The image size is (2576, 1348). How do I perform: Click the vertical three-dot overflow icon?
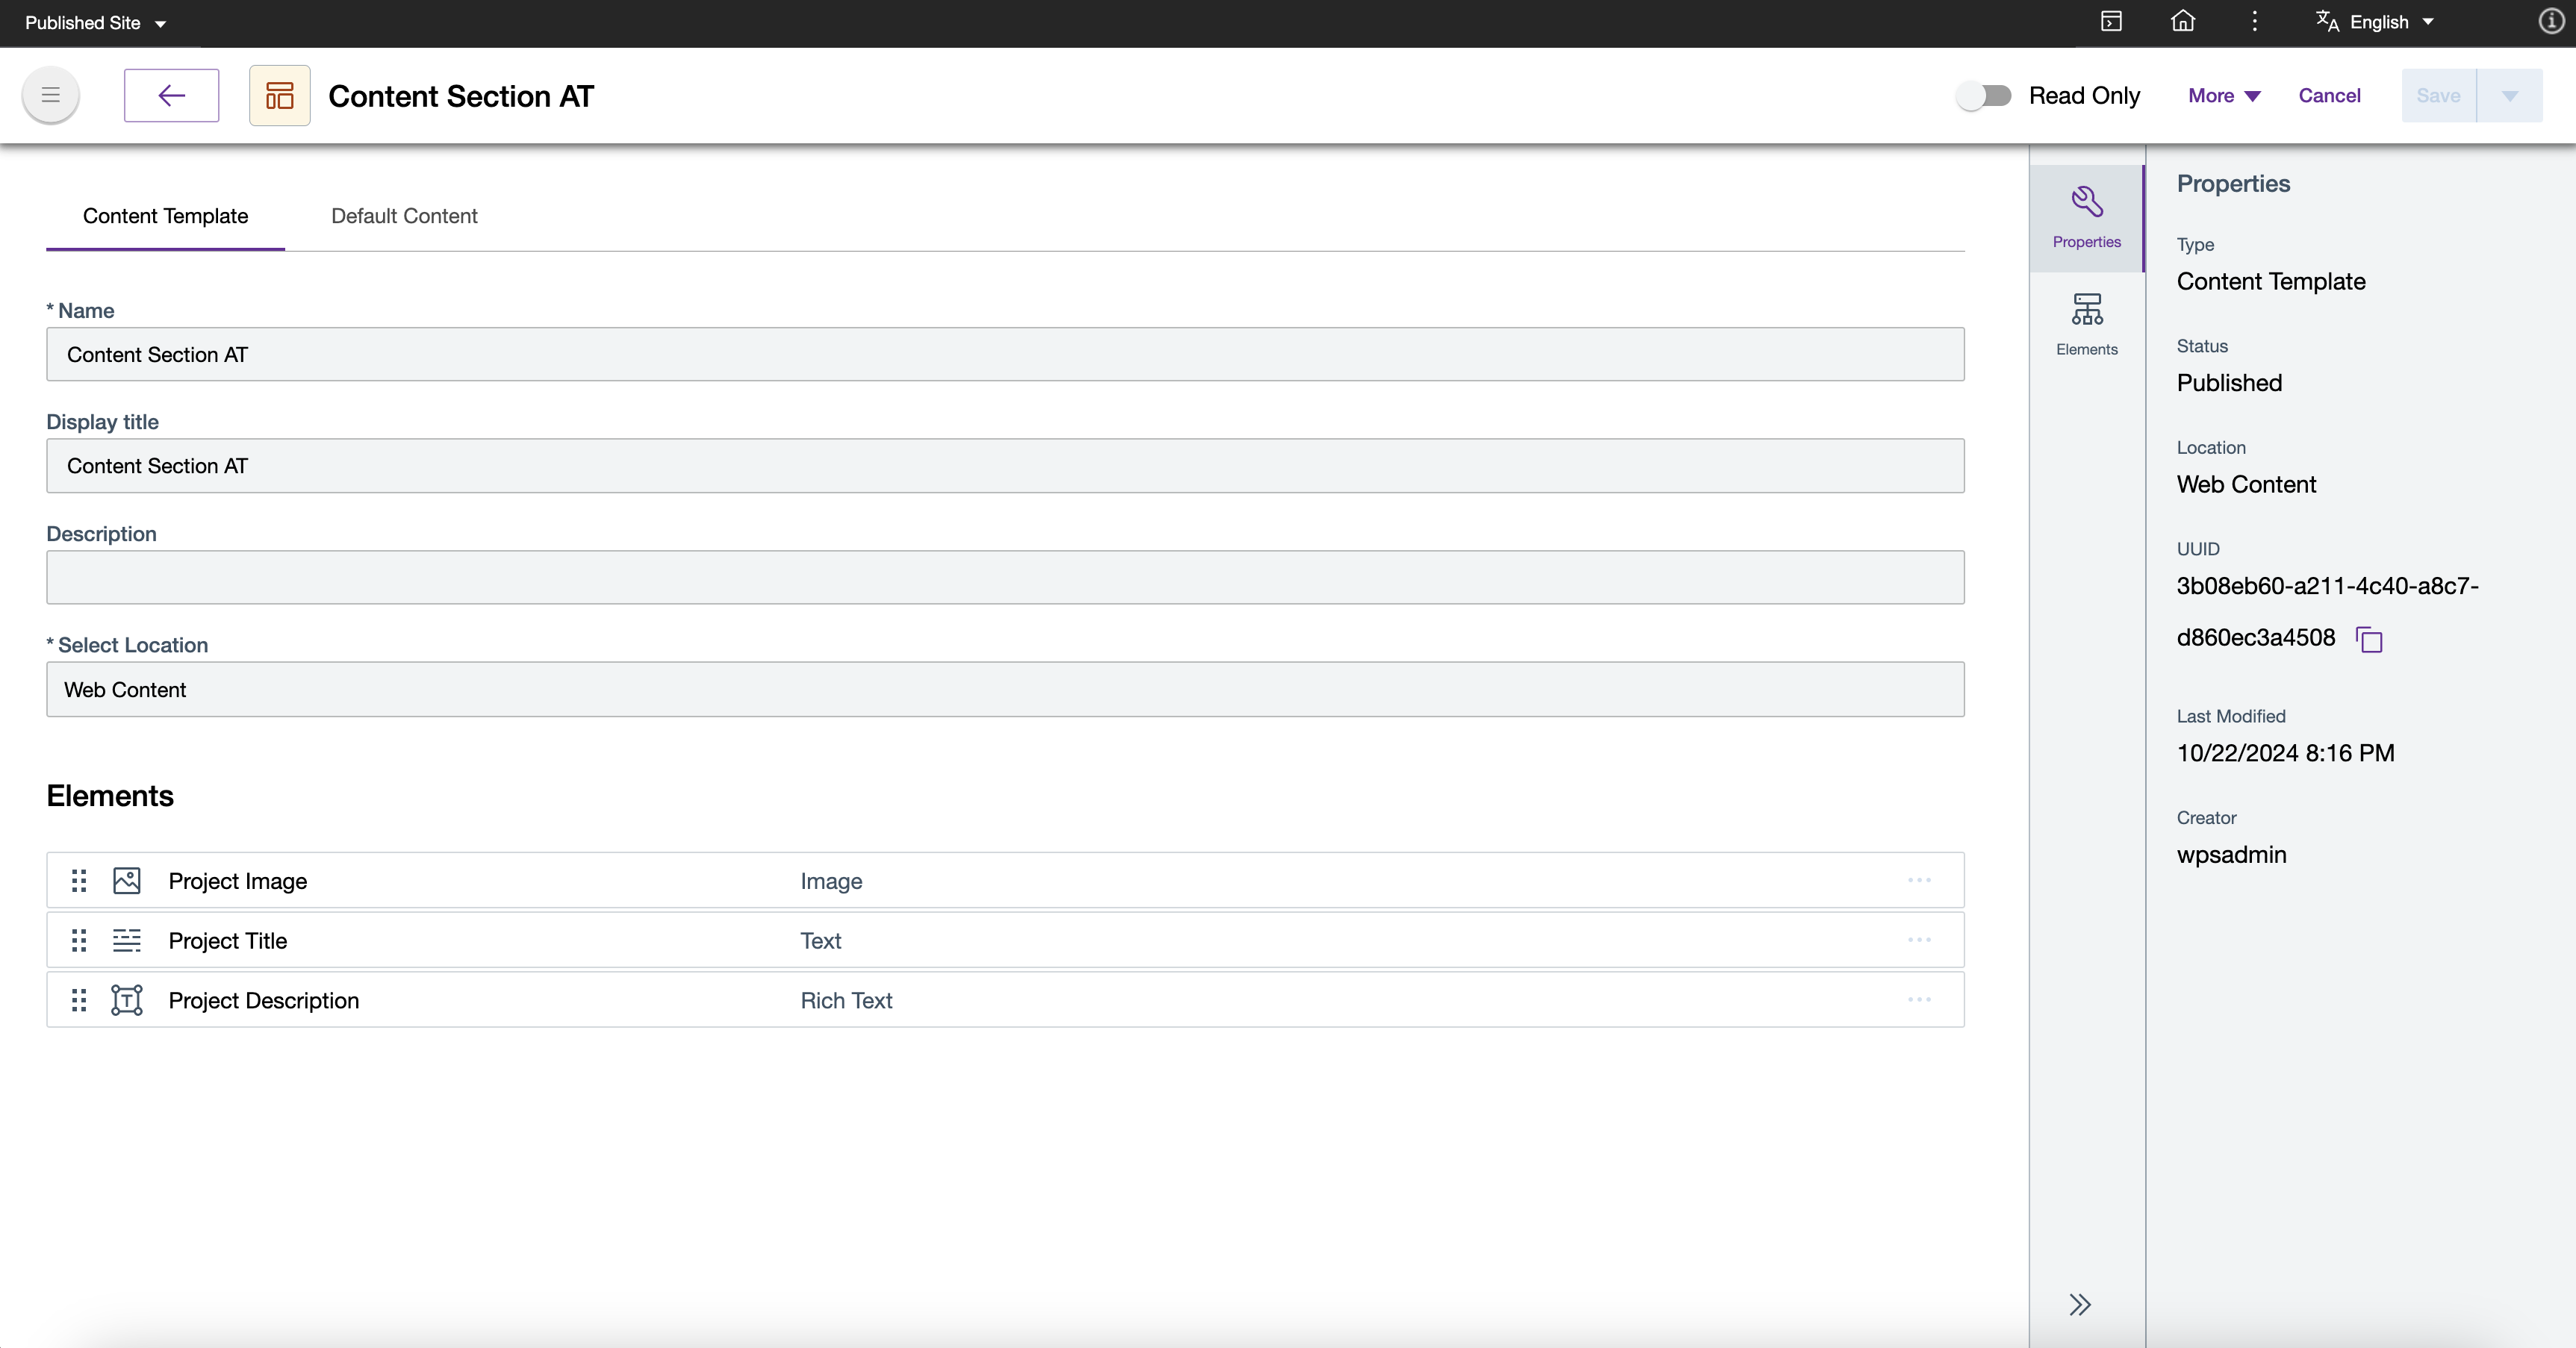click(x=2254, y=21)
